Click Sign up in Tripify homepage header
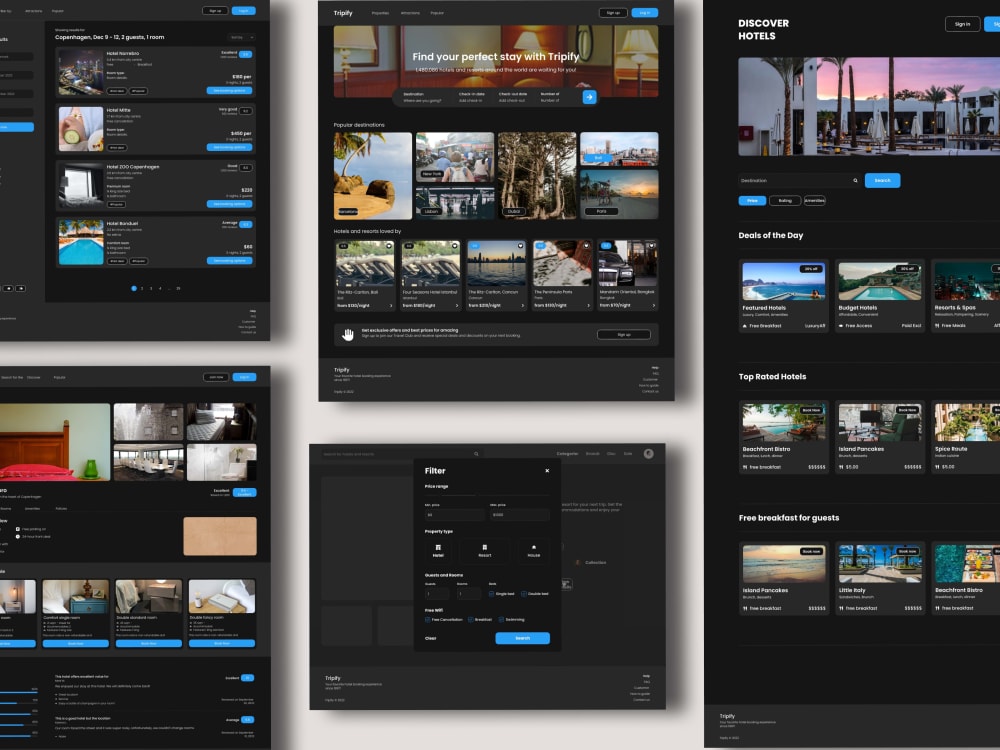 (613, 13)
